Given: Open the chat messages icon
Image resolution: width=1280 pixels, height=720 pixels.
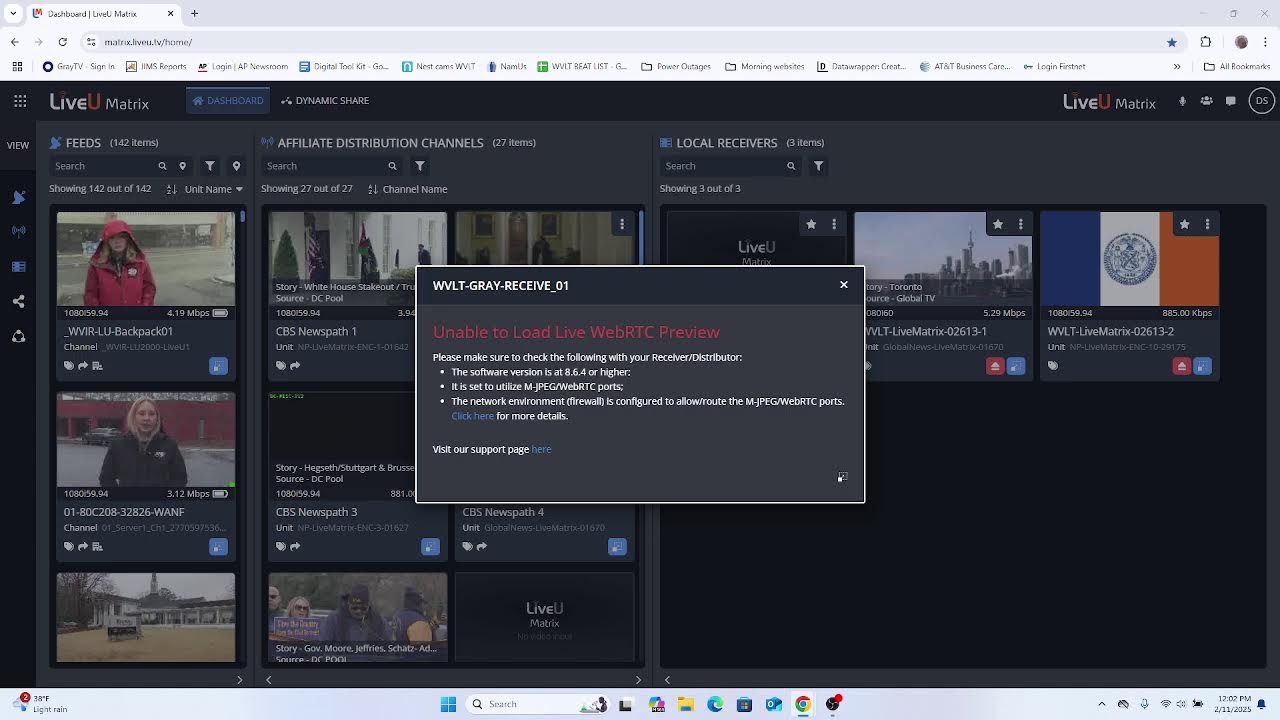Looking at the screenshot, I should point(1231,101).
